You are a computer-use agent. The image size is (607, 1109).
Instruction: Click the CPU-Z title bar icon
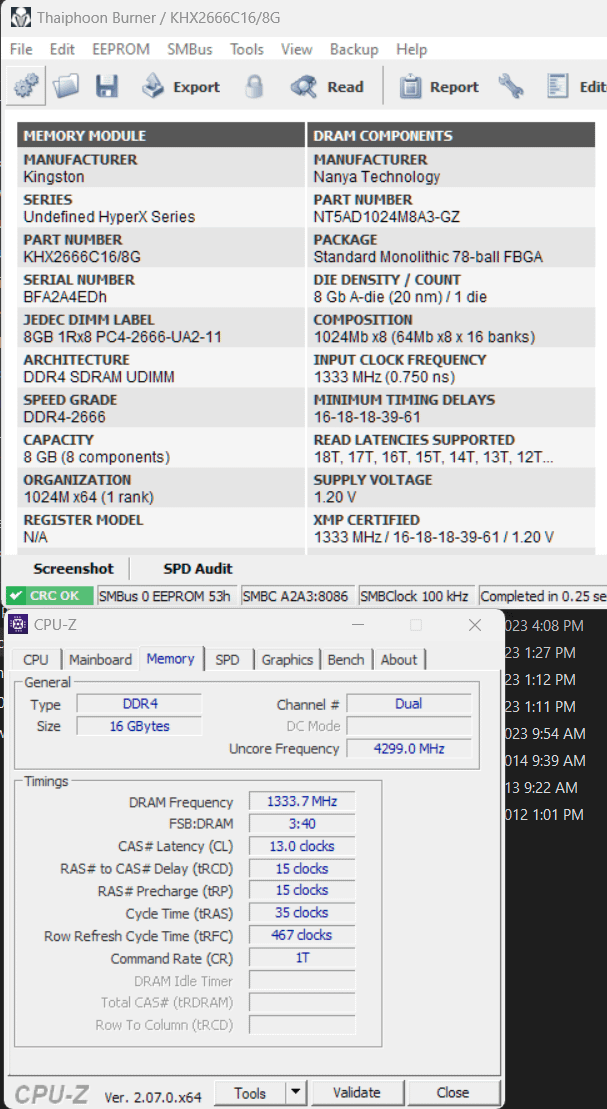coord(19,625)
